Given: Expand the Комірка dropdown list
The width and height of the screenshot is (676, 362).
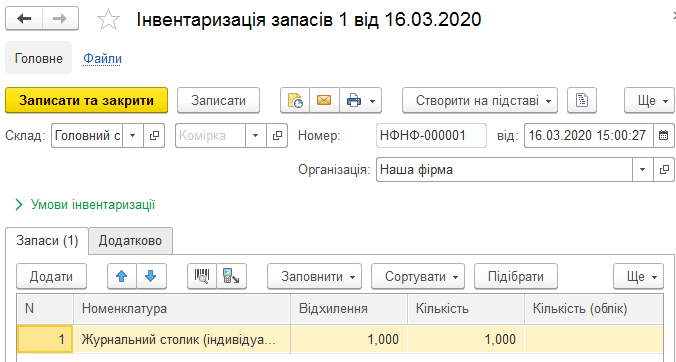Looking at the screenshot, I should point(256,136).
